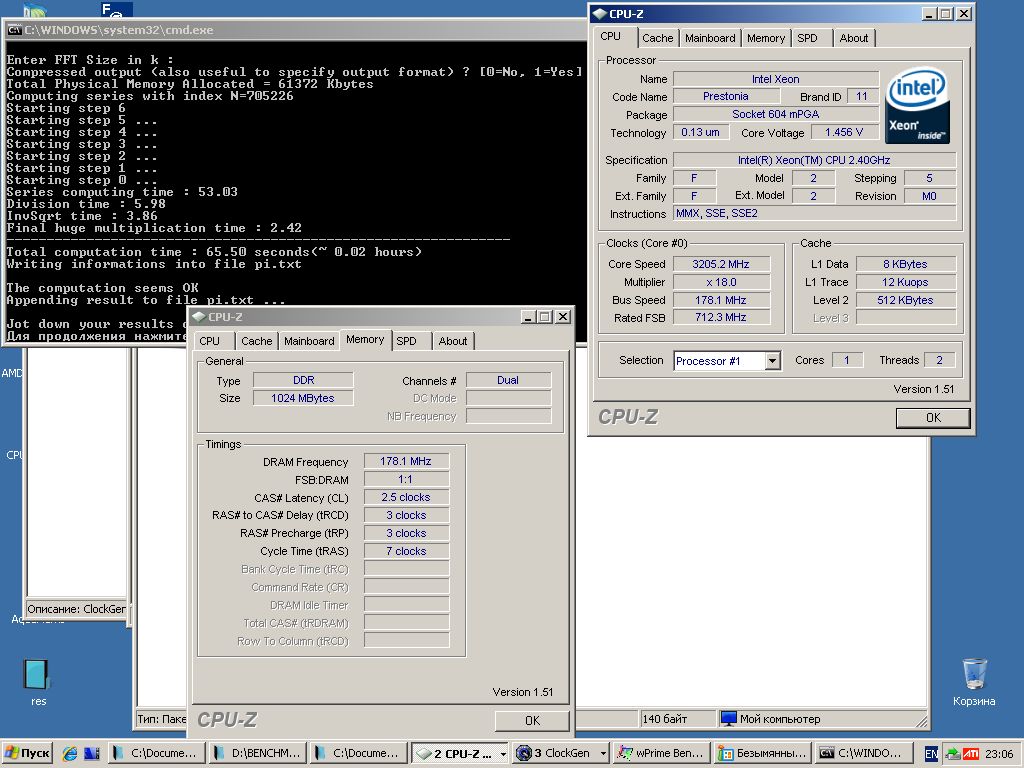The image size is (1024, 768).
Task: Click the memory Type value DDR
Action: (x=303, y=380)
